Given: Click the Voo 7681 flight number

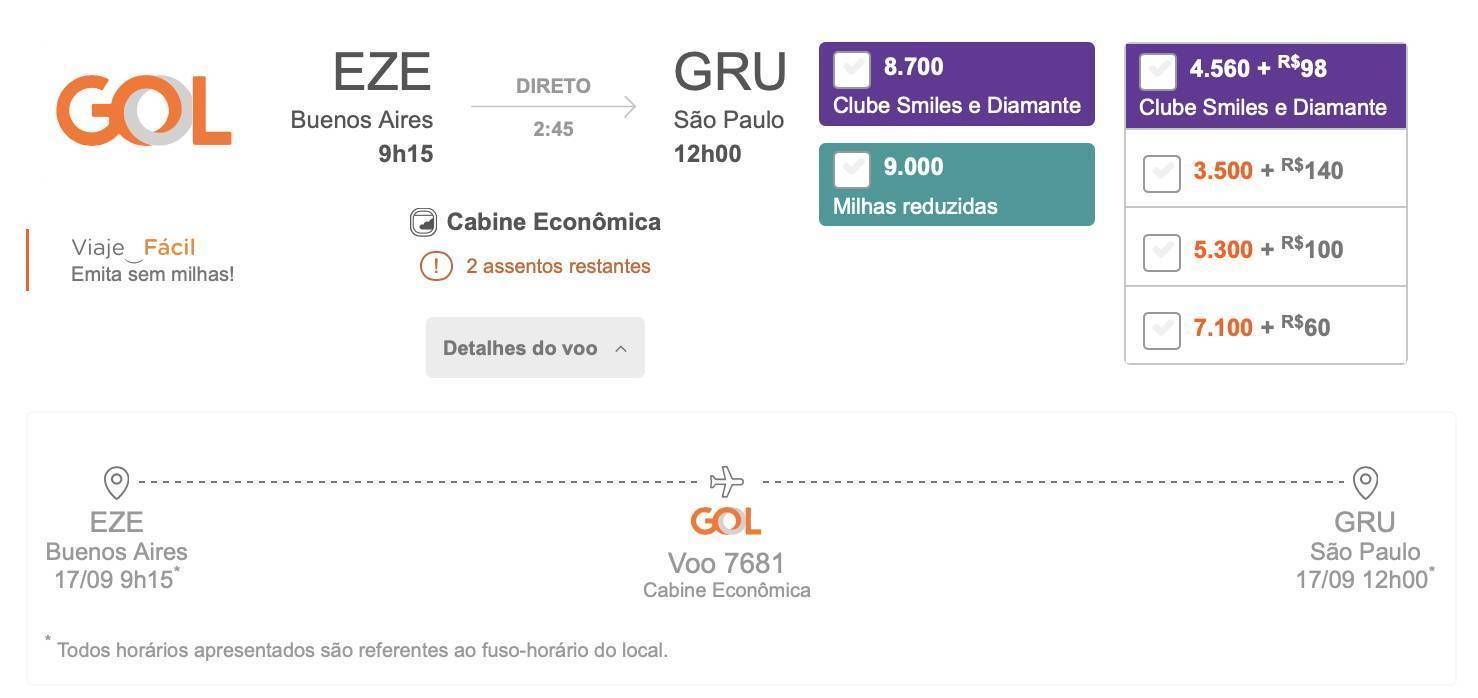Looking at the screenshot, I should [726, 563].
